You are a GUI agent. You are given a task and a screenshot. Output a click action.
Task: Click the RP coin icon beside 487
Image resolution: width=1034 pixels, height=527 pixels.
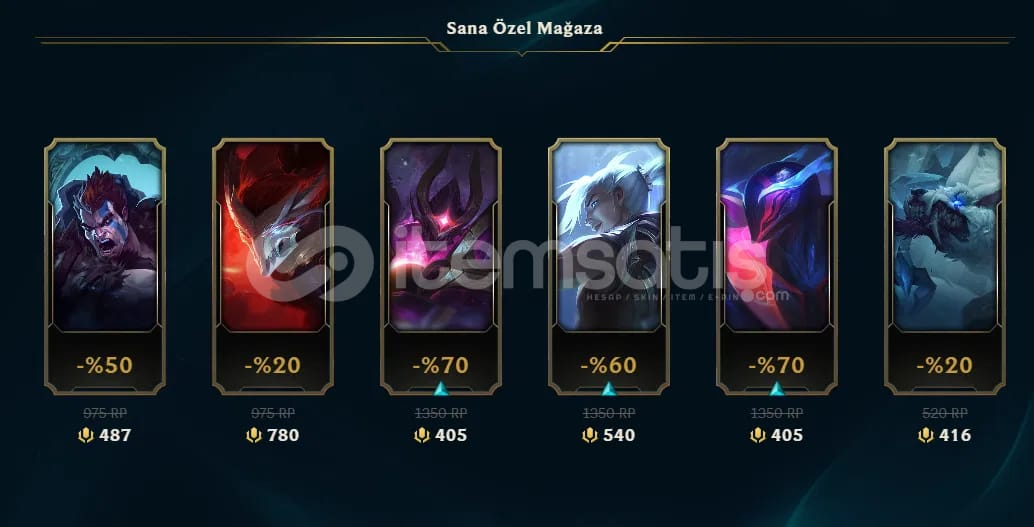click(86, 435)
